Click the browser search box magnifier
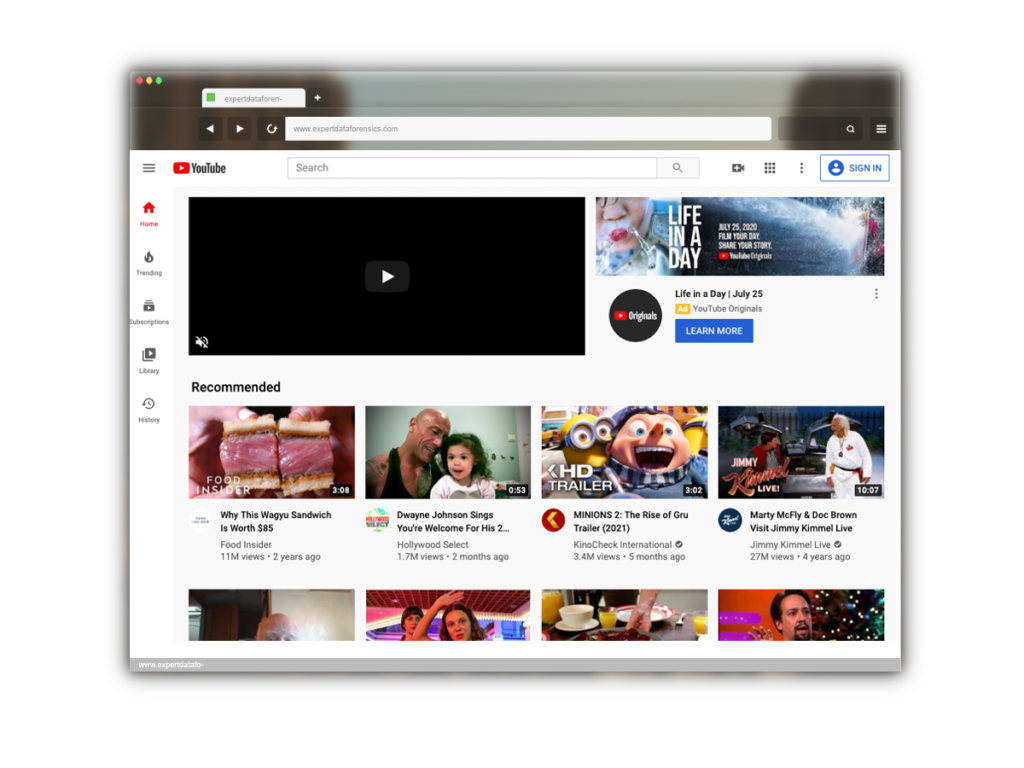 [x=850, y=129]
